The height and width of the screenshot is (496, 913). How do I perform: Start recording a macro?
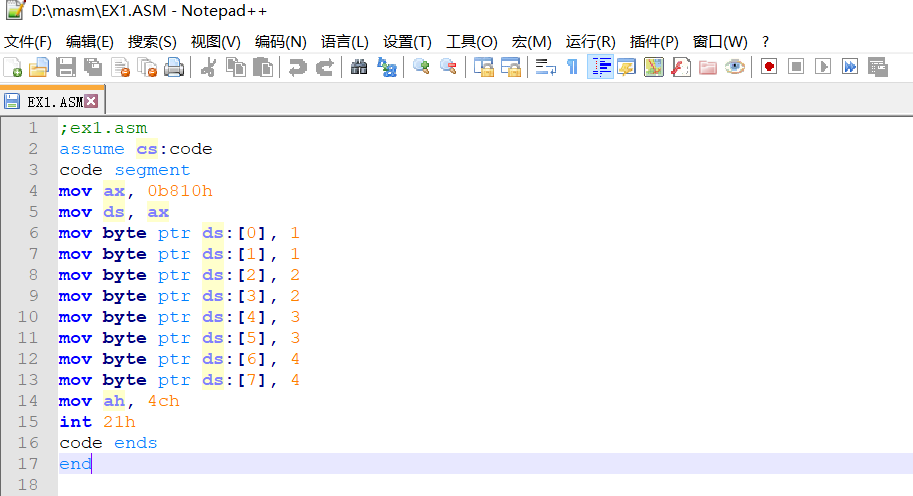pyautogui.click(x=769, y=68)
